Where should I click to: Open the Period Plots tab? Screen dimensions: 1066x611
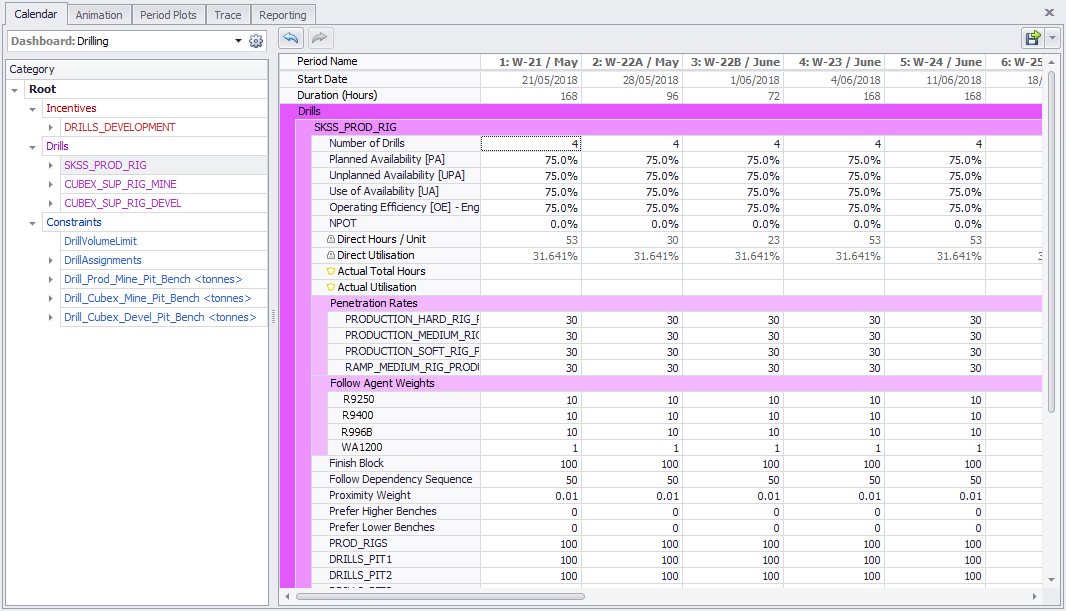pos(168,15)
